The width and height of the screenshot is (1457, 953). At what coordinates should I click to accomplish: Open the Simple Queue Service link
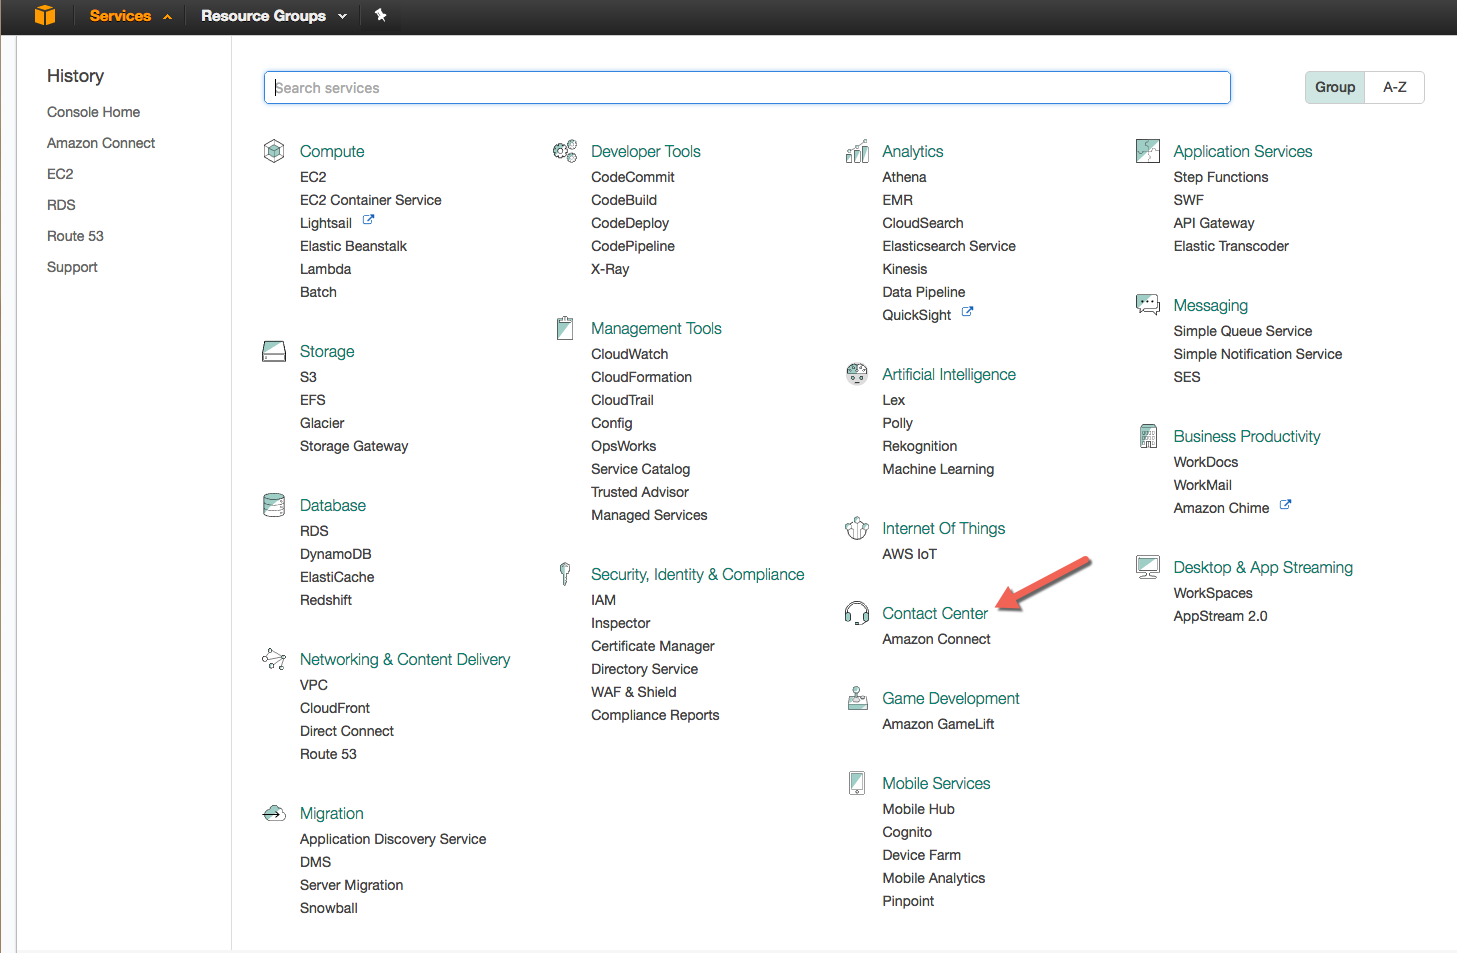(1242, 331)
